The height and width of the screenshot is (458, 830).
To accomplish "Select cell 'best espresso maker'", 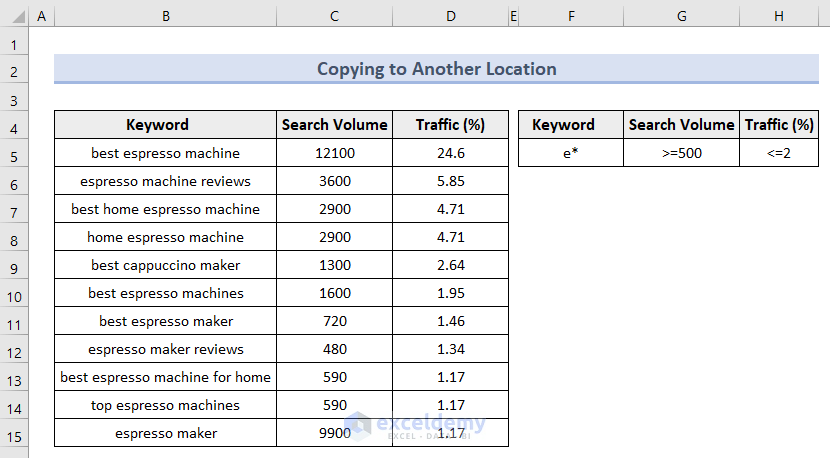I will click(x=165, y=321).
